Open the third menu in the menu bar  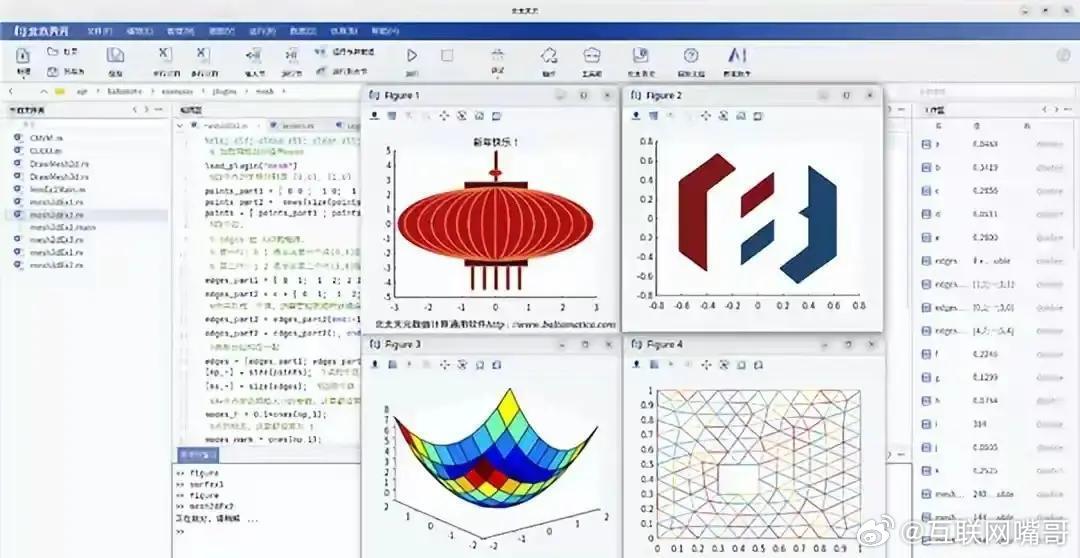point(180,31)
